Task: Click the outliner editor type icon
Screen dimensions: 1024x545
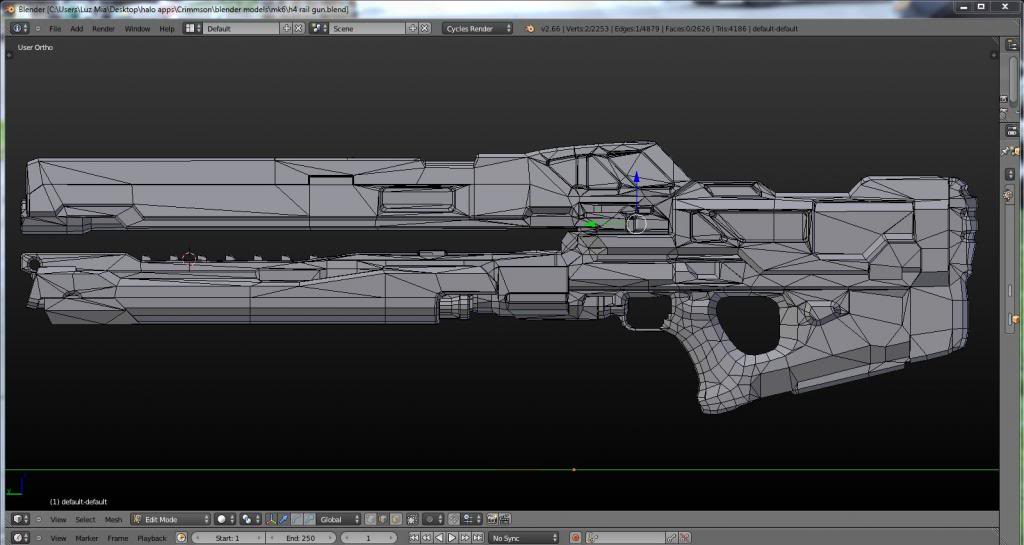Action: point(1012,46)
